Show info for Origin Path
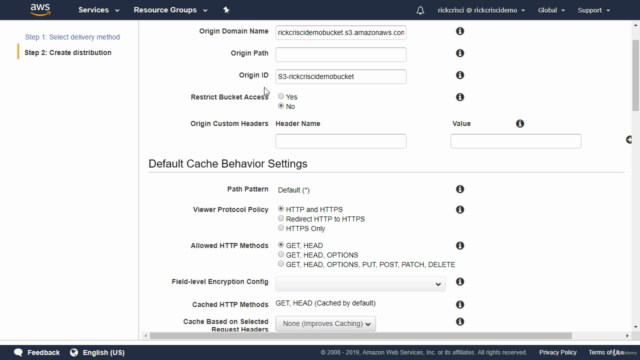The image size is (640, 360). (460, 53)
